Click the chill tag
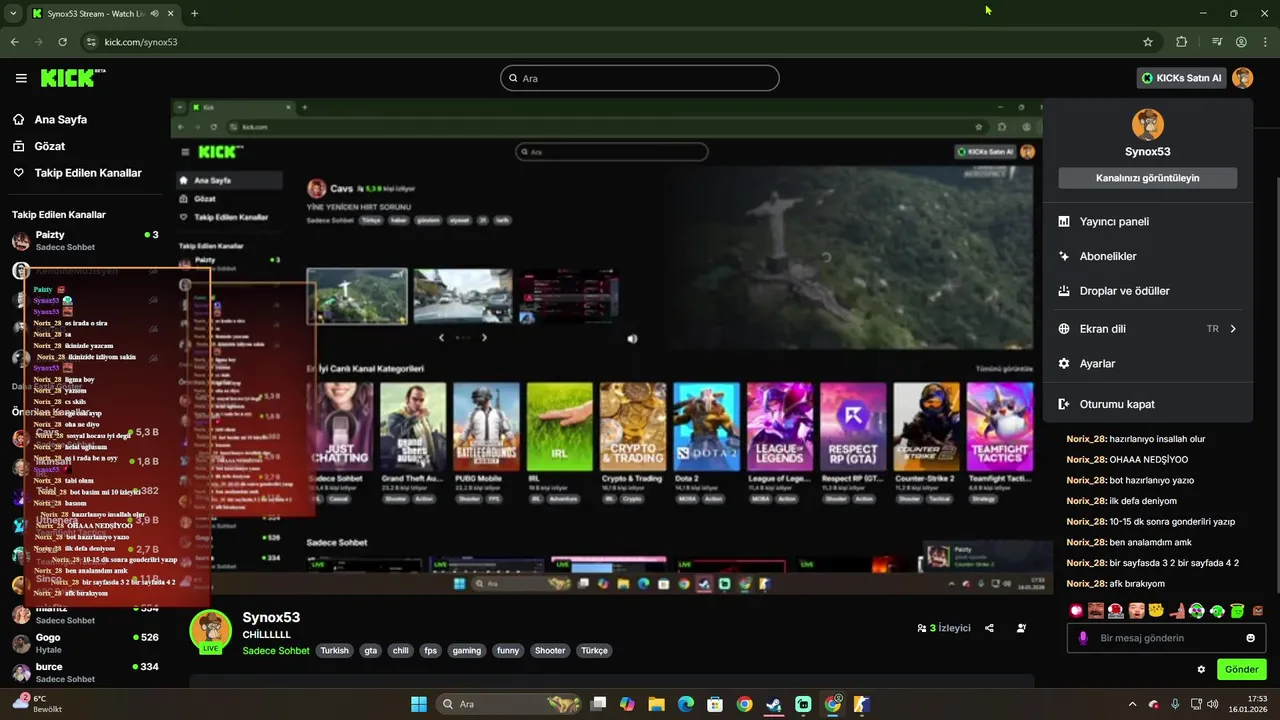The height and width of the screenshot is (720, 1280). 401,651
